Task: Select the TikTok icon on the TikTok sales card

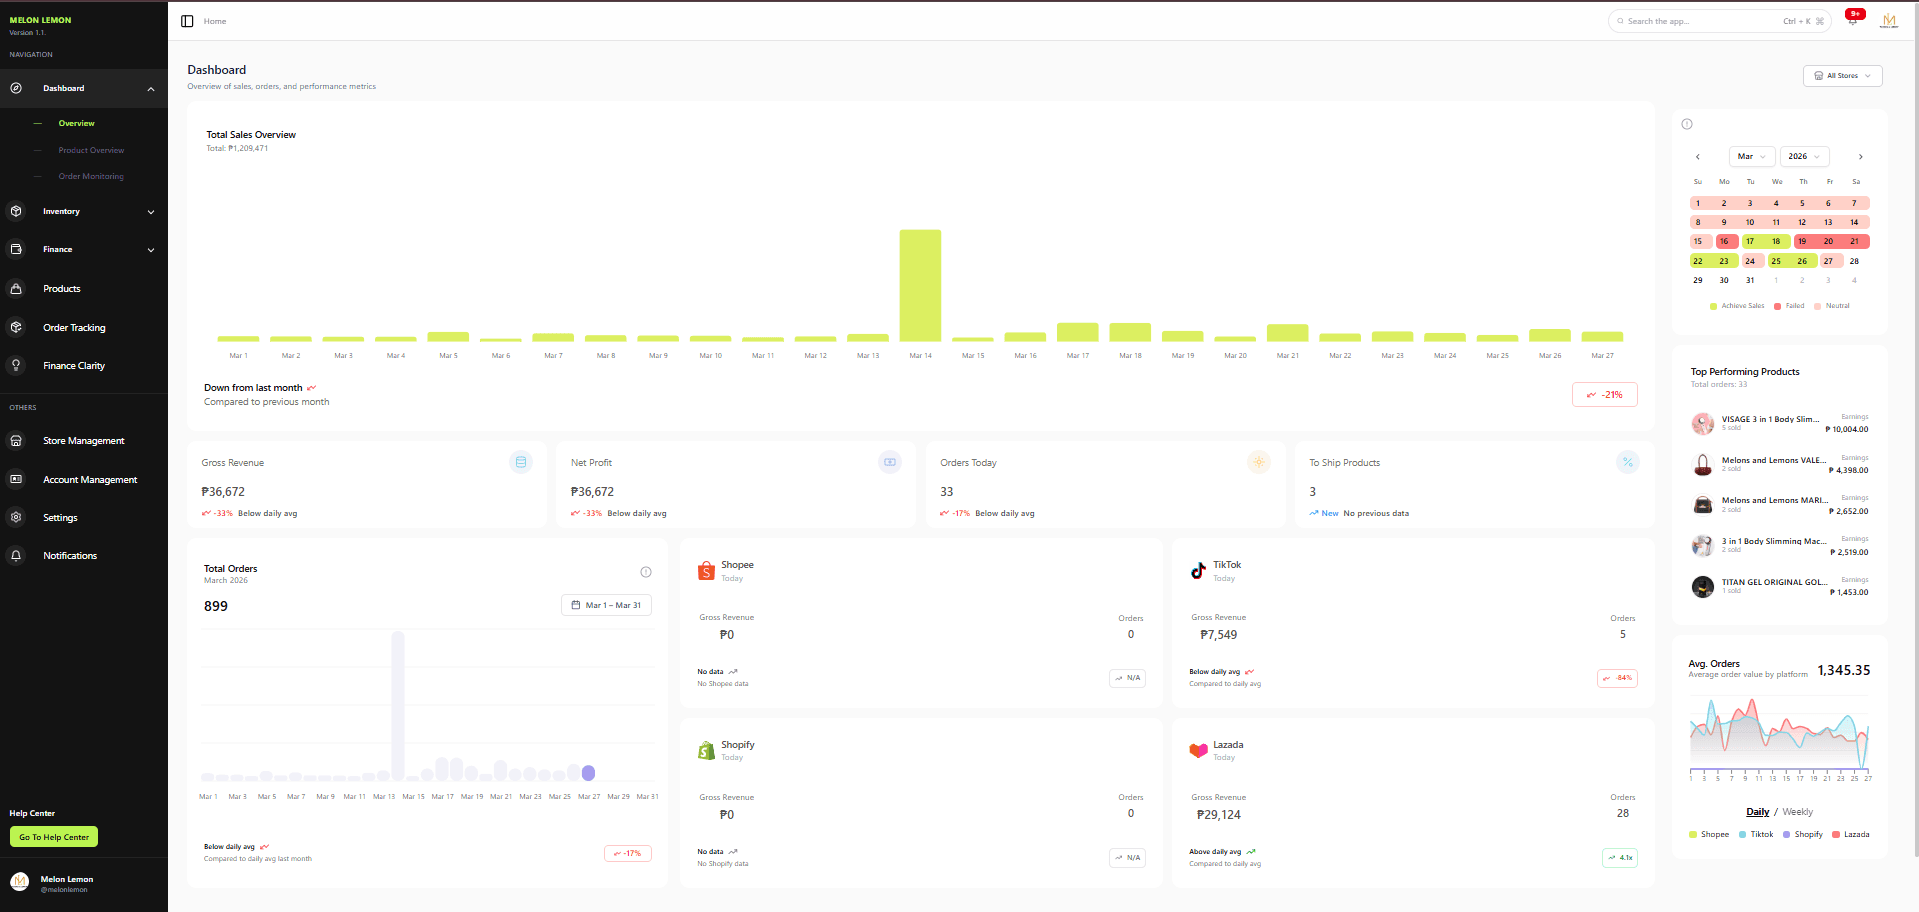Action: (x=1198, y=570)
